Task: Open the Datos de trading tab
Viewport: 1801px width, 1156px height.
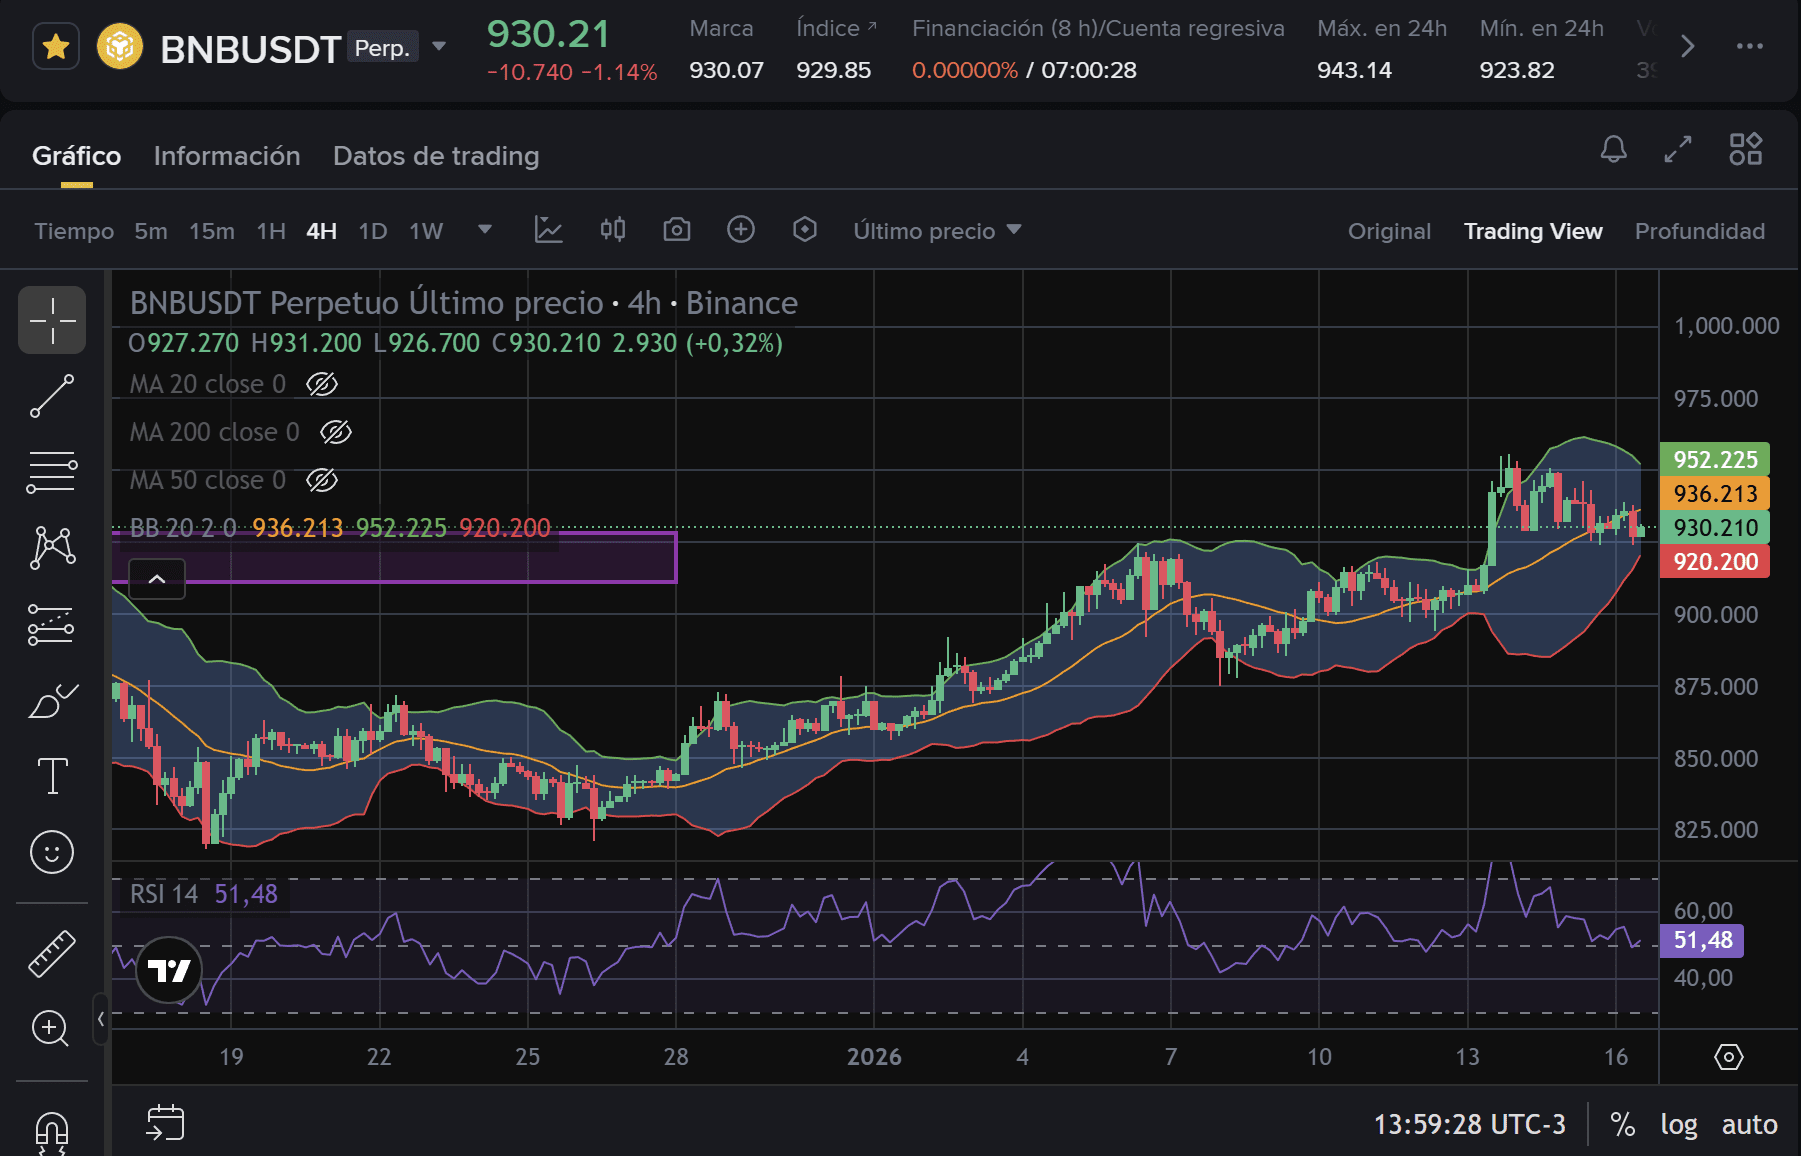Action: pos(436,156)
